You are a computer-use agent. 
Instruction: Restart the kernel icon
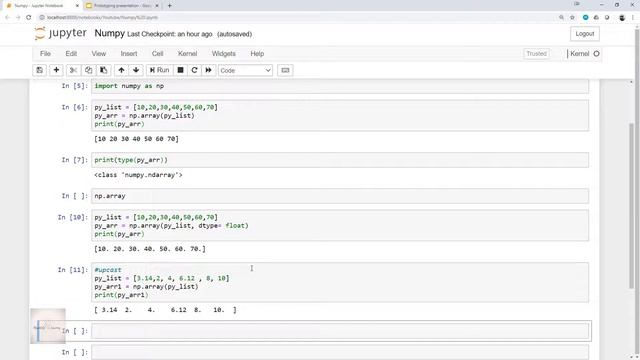(x=194, y=70)
